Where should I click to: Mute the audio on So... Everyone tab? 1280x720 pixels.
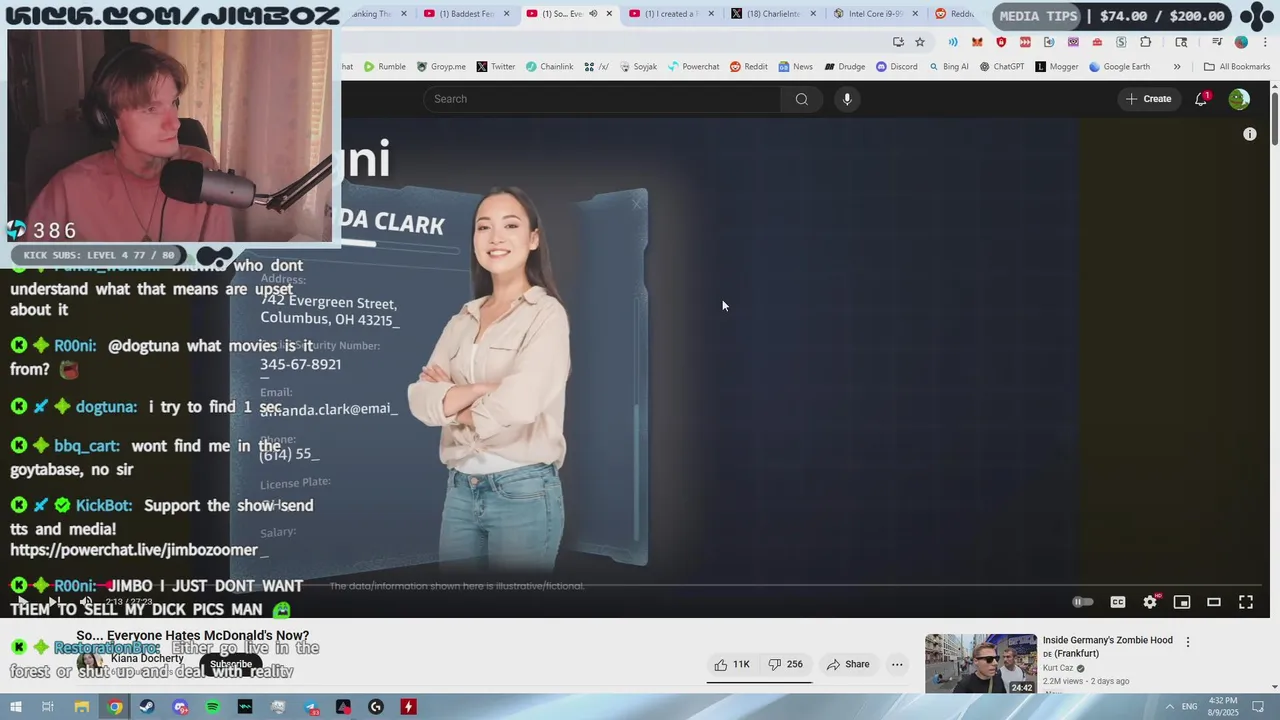coord(593,14)
